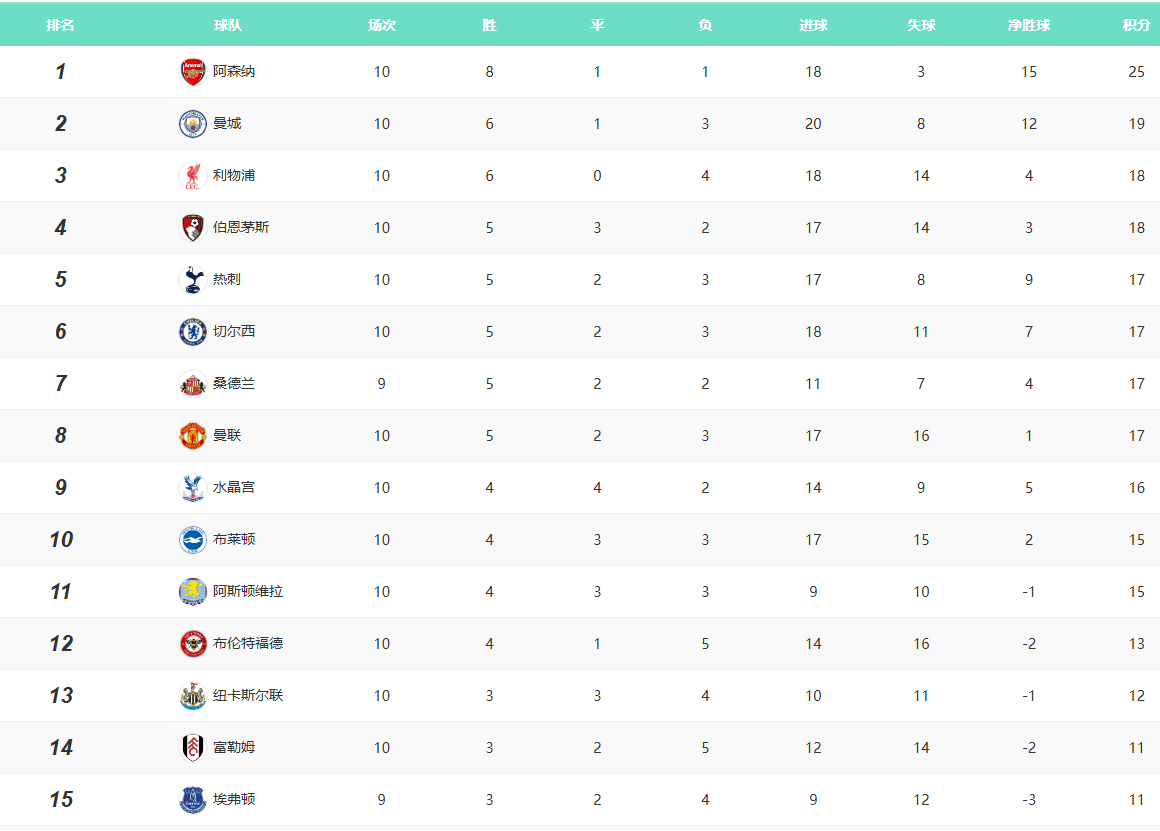Click the Arsenal club crest icon
This screenshot has width=1160, height=831.
[x=193, y=72]
